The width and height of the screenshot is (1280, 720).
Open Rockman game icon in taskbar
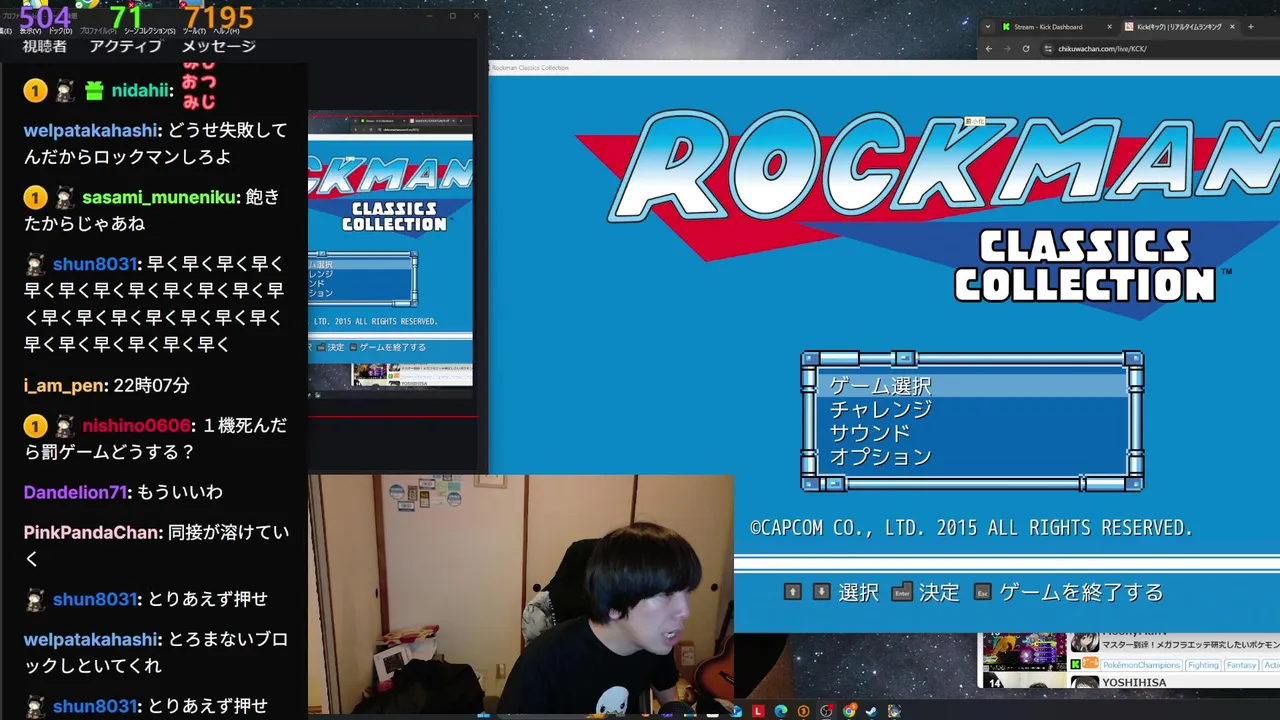pos(894,711)
